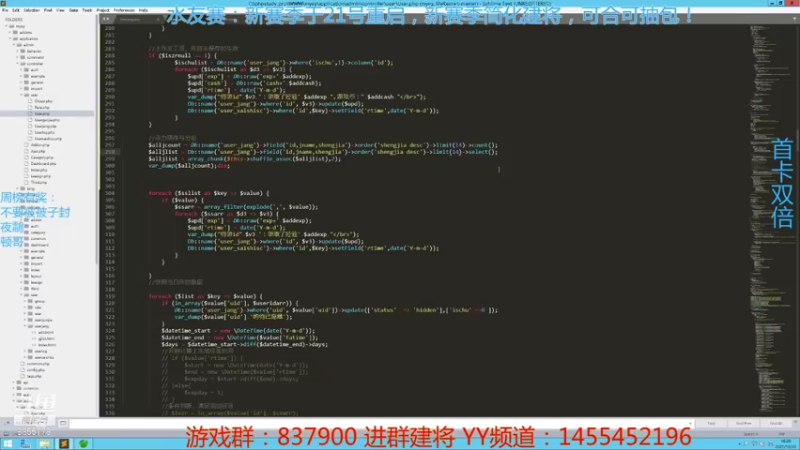Close the find panel
This screenshot has width=800, height=450.
coord(795,422)
